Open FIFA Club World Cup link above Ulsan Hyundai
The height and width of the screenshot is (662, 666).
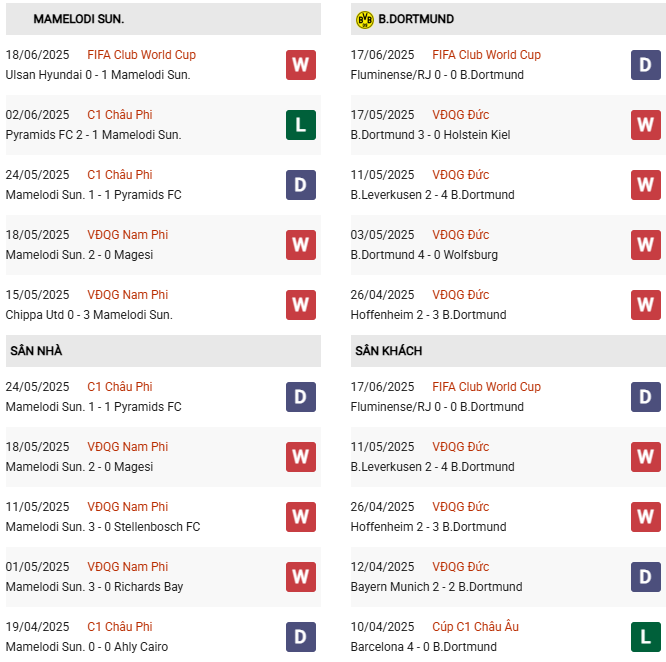141,55
